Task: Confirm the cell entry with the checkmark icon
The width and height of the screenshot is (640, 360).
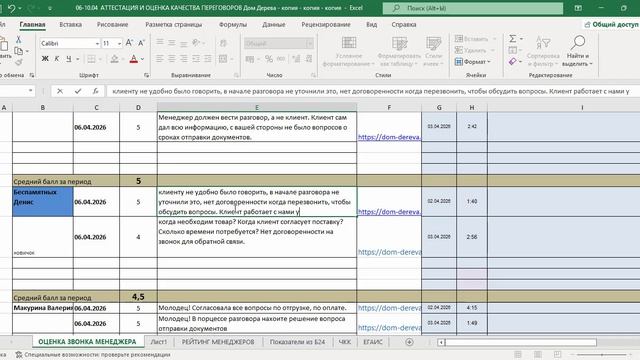Action: (x=78, y=91)
